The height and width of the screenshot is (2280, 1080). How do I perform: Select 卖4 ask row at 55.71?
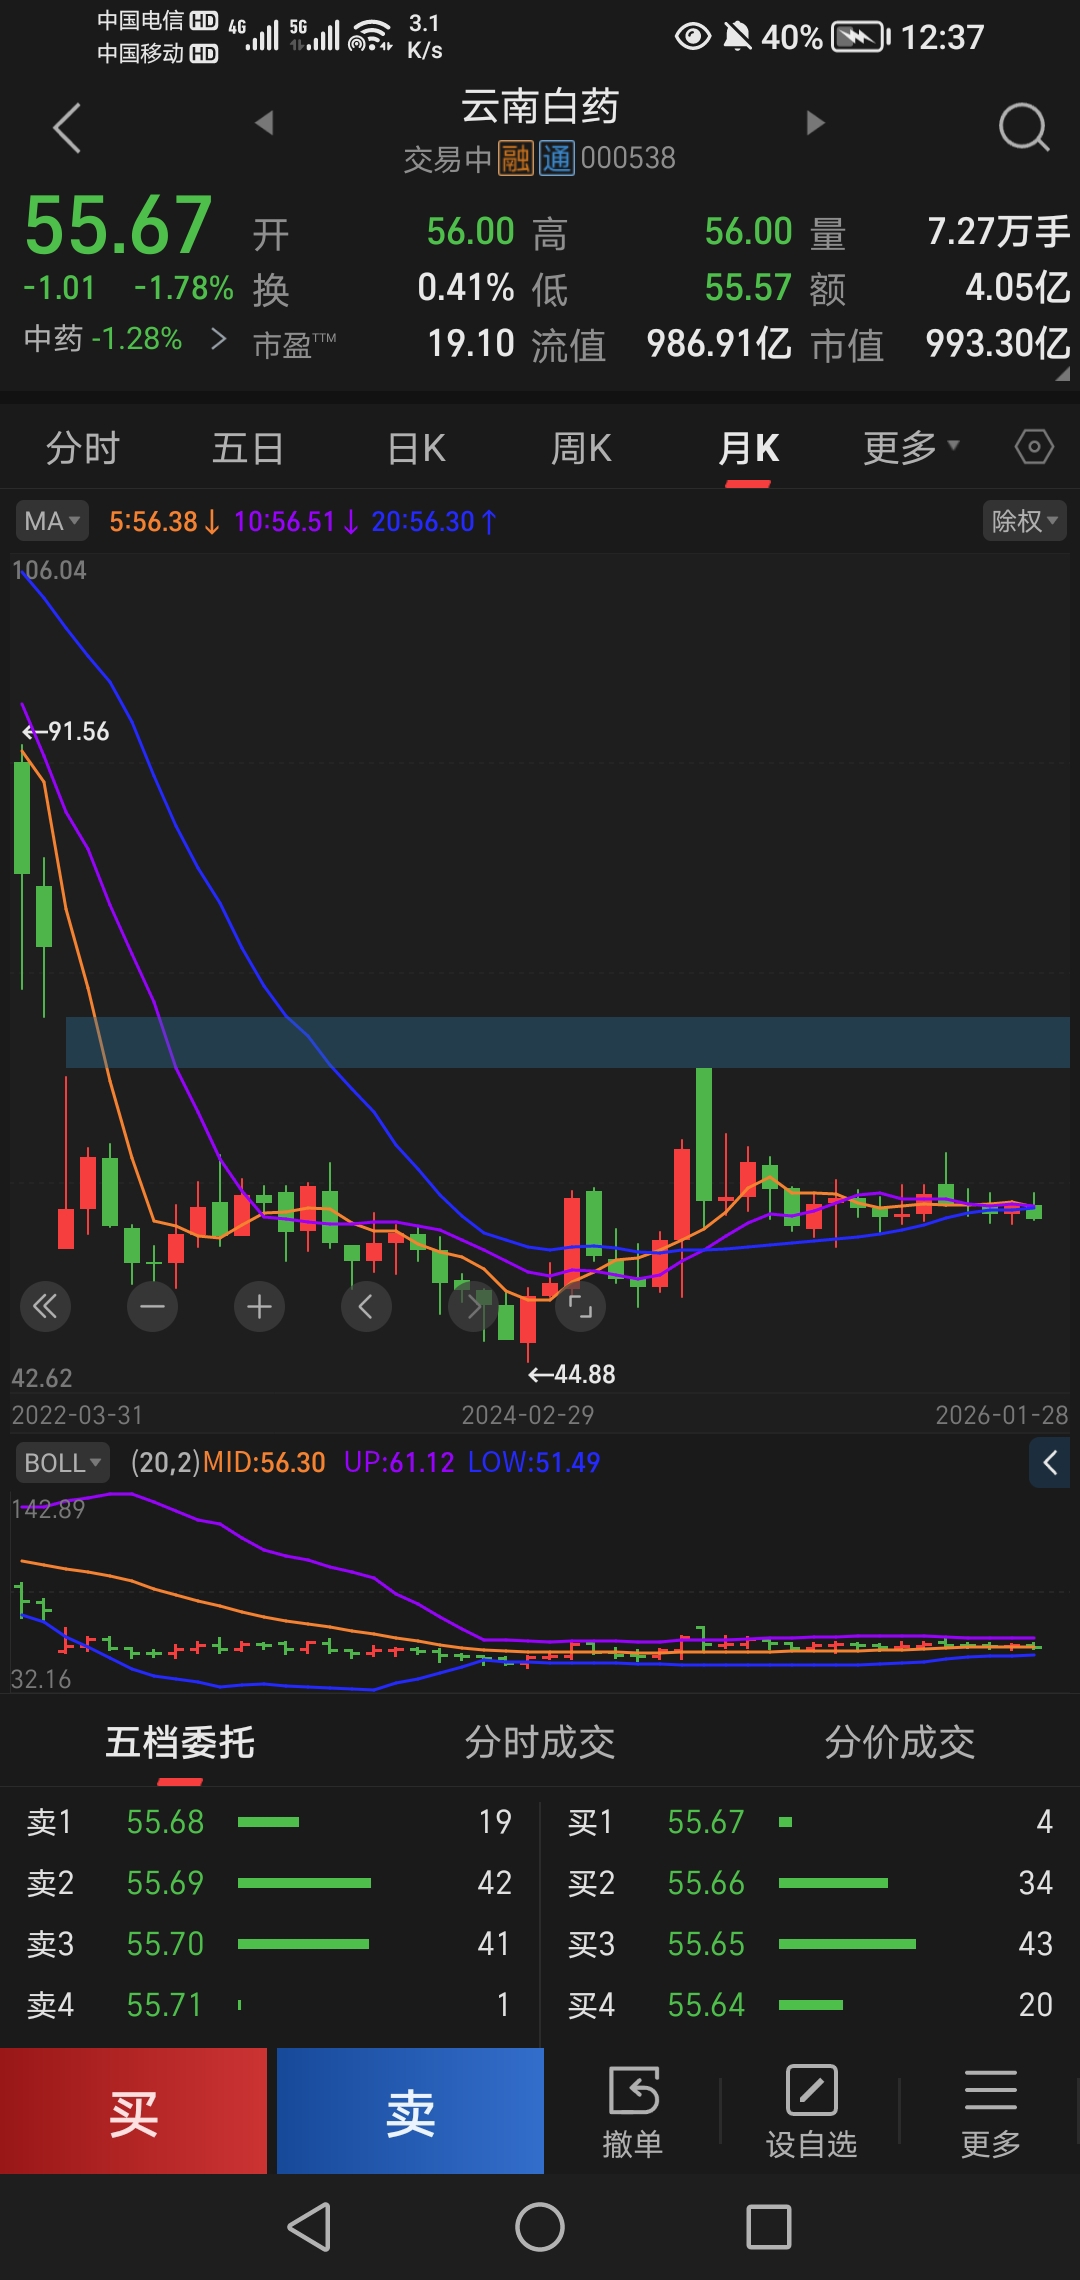point(270,2005)
